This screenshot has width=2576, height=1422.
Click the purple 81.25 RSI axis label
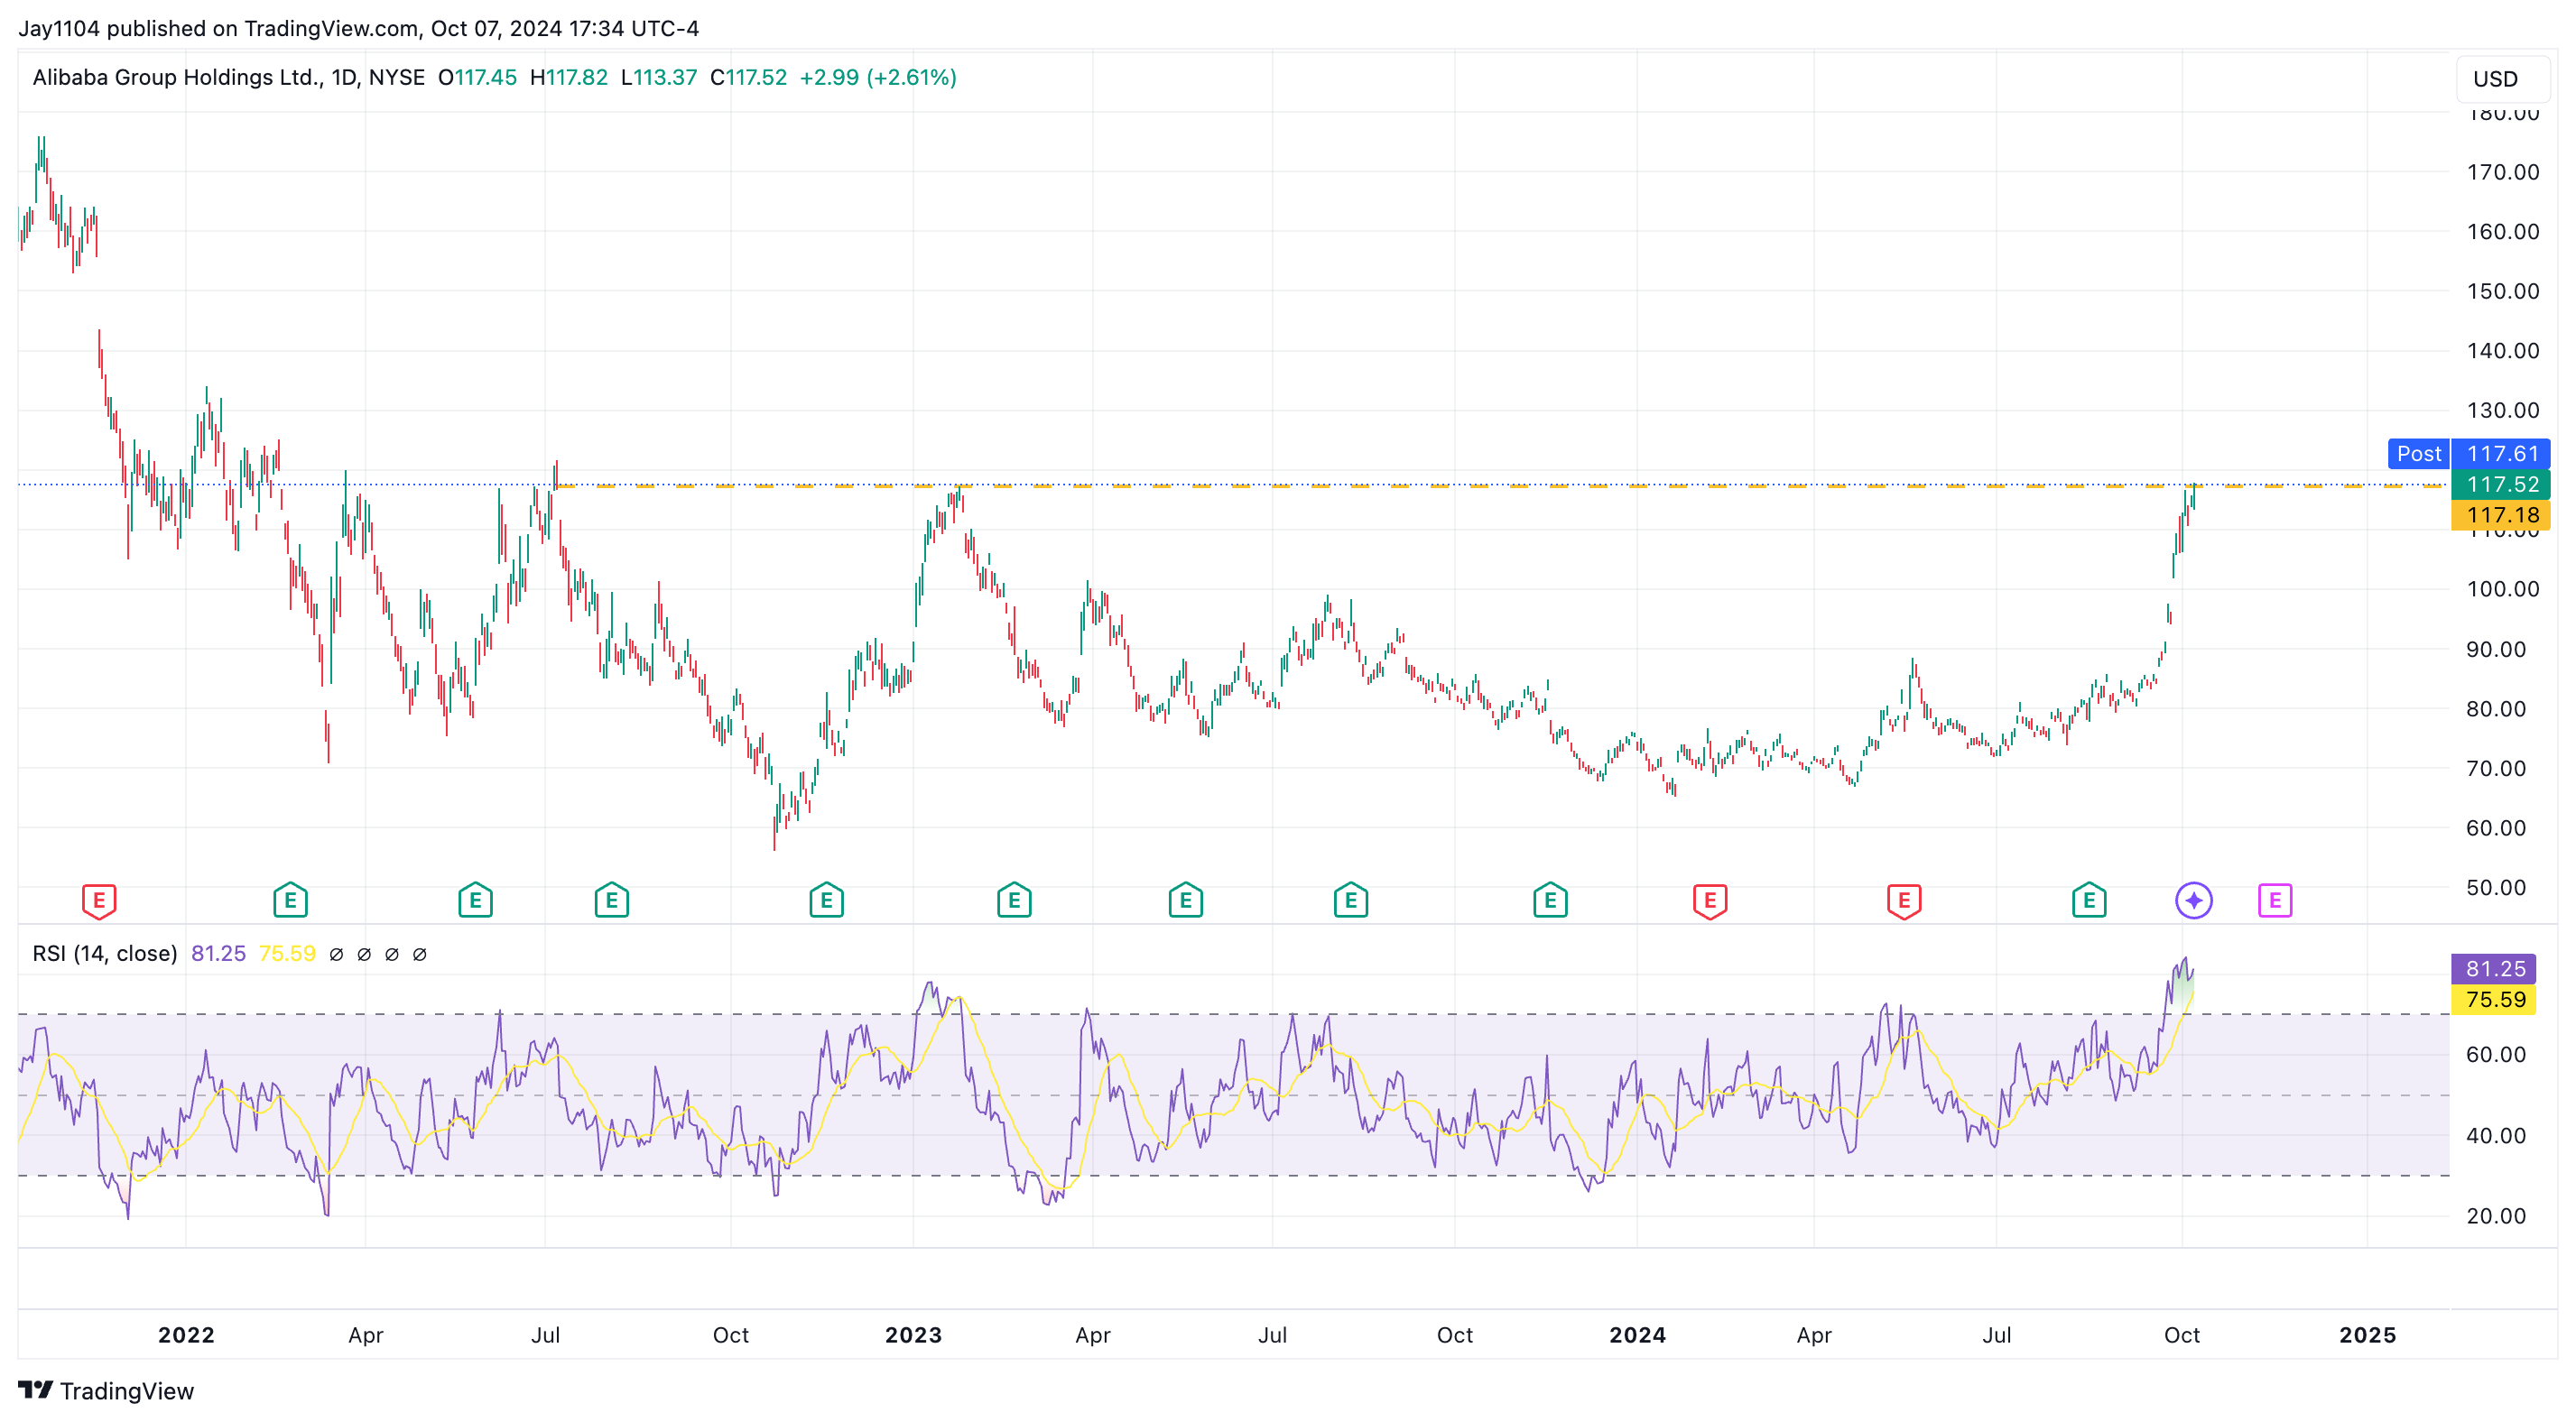(x=2494, y=969)
